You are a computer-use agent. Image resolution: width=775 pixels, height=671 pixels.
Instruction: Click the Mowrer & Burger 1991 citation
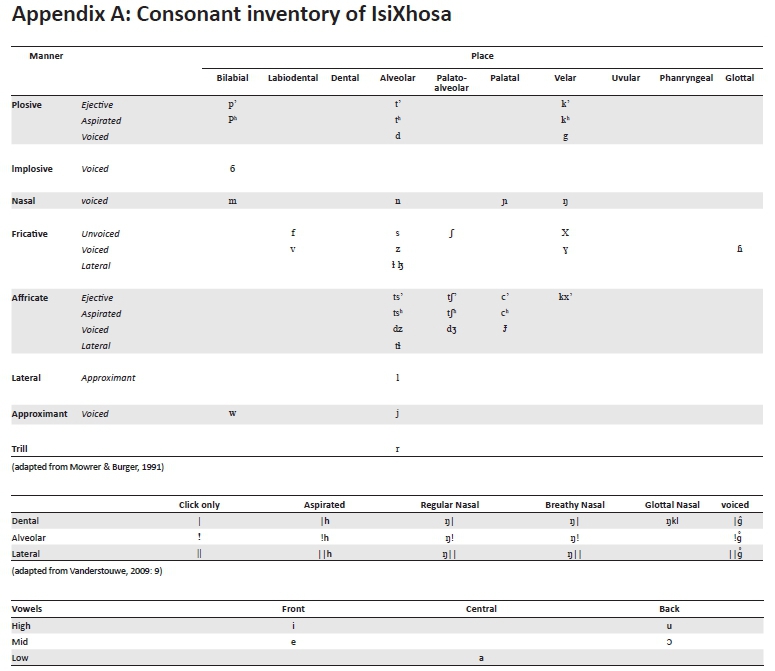[87, 467]
